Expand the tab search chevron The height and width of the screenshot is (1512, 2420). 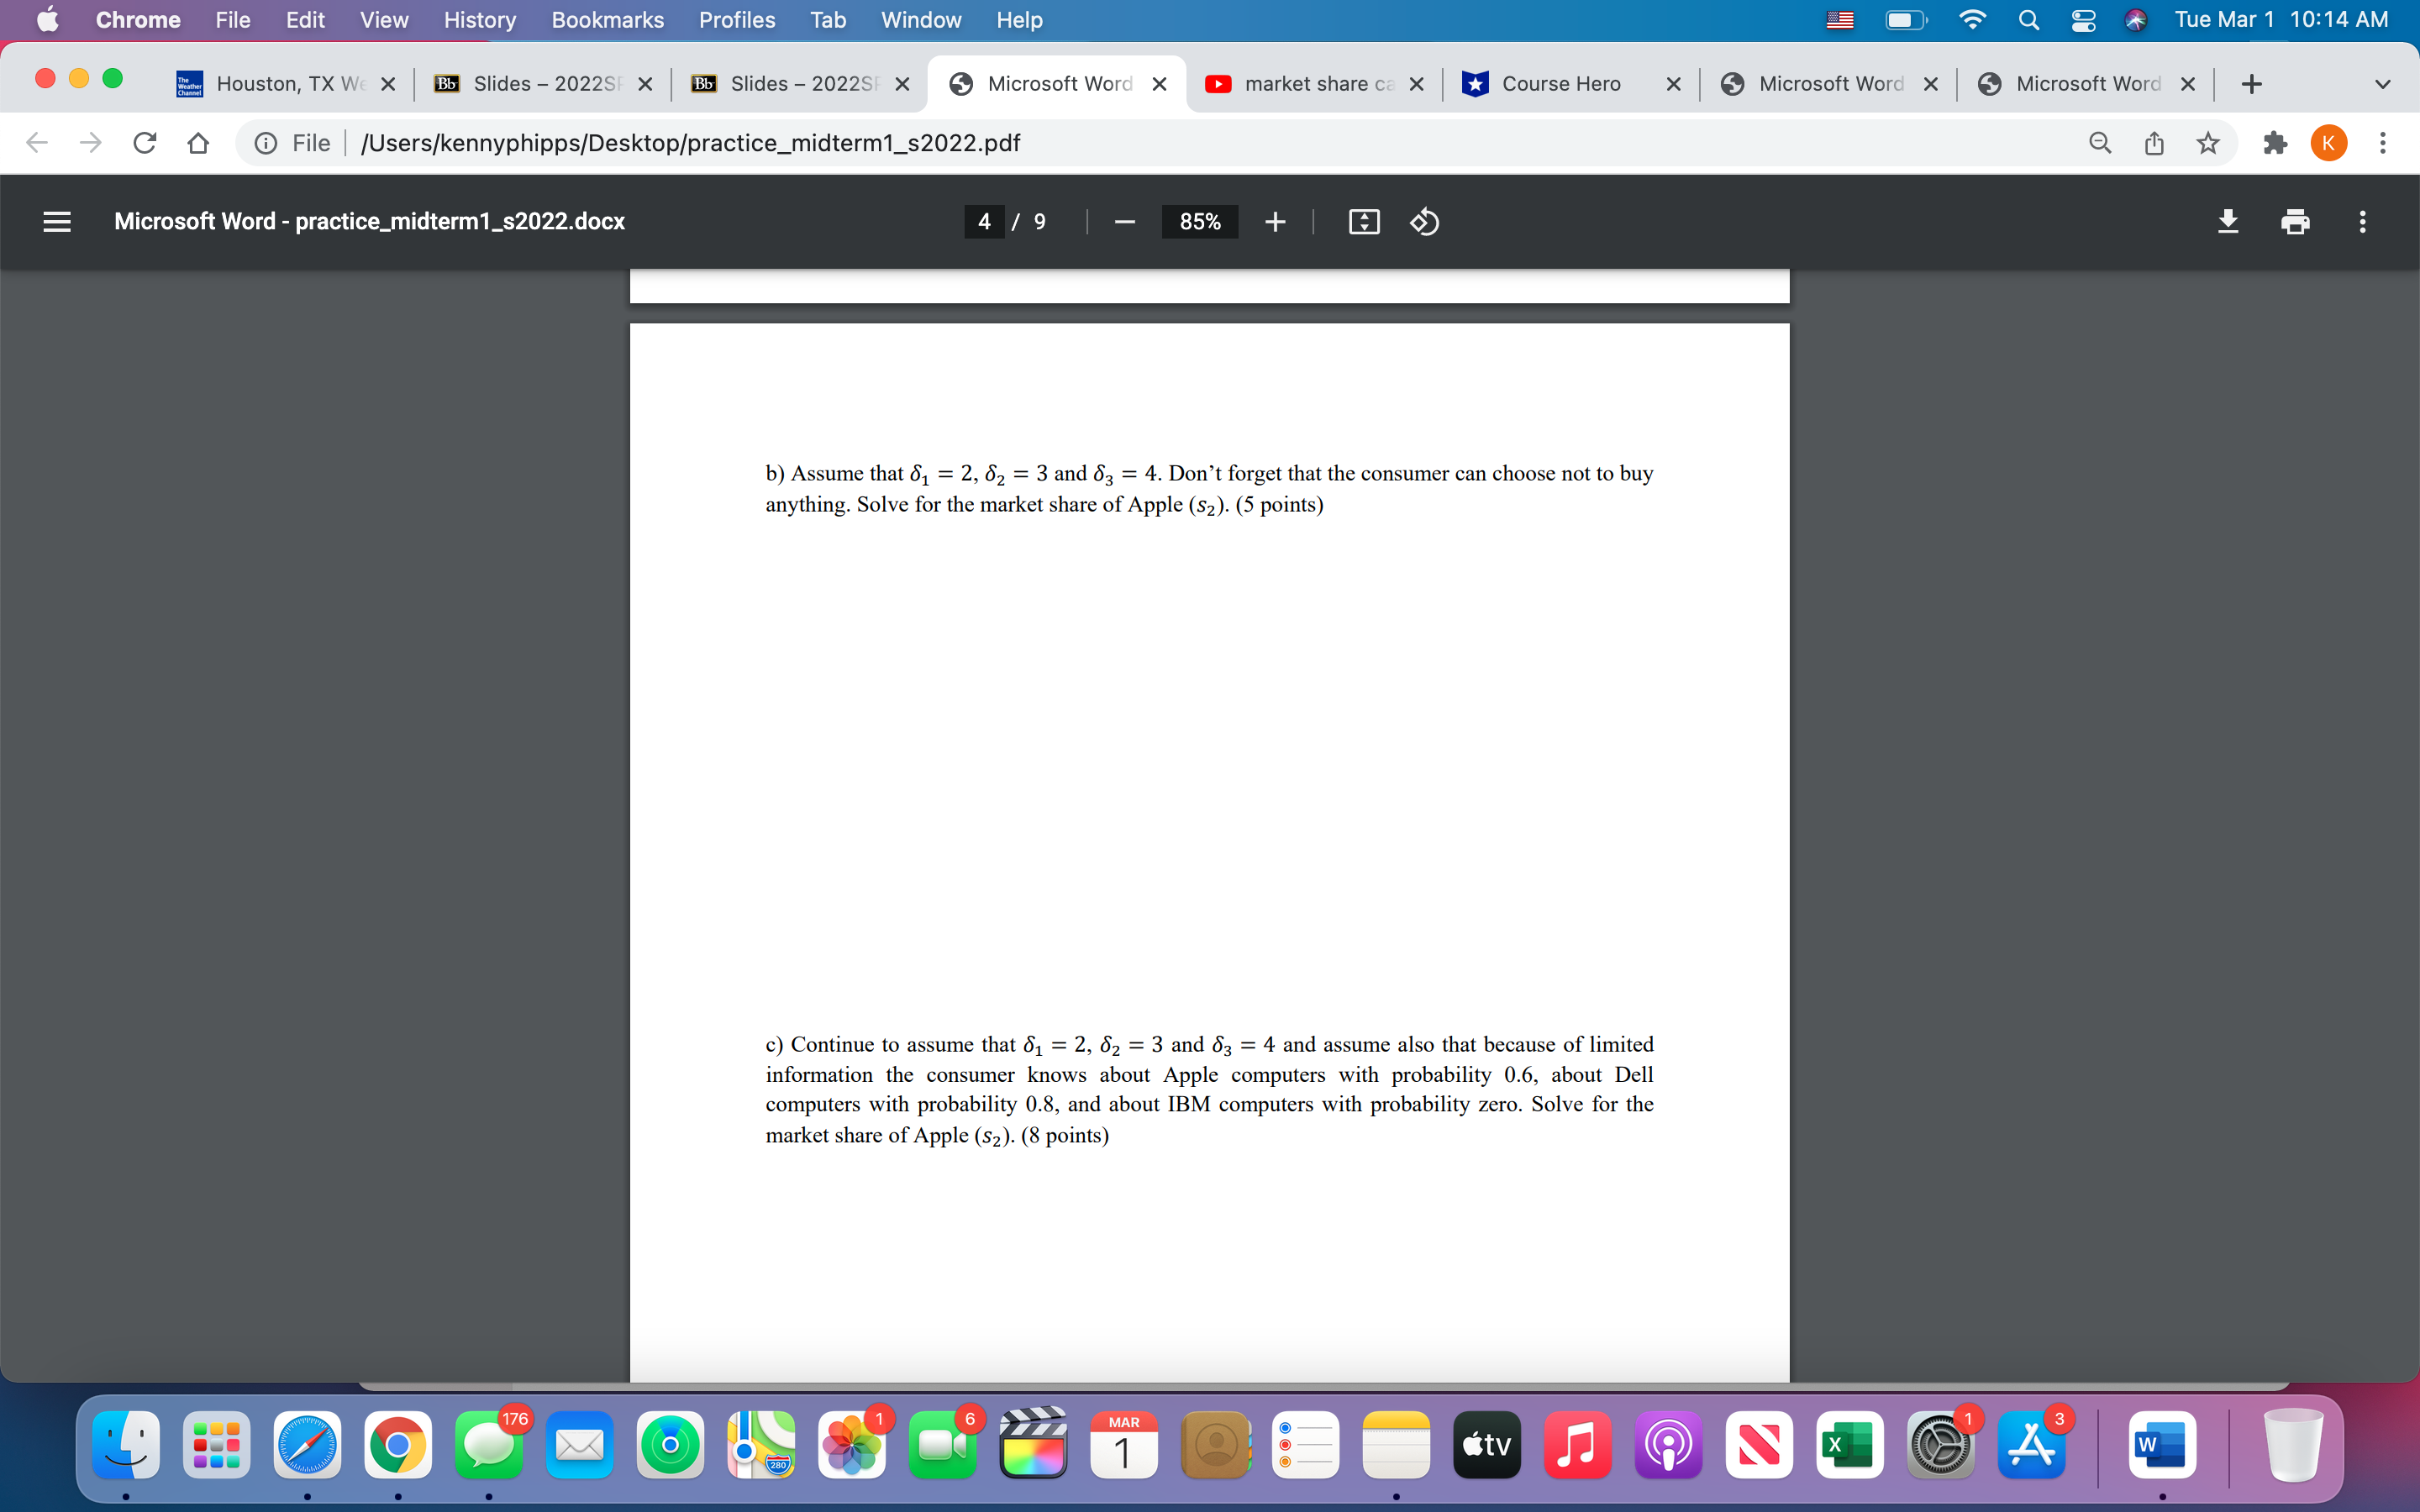point(2383,83)
